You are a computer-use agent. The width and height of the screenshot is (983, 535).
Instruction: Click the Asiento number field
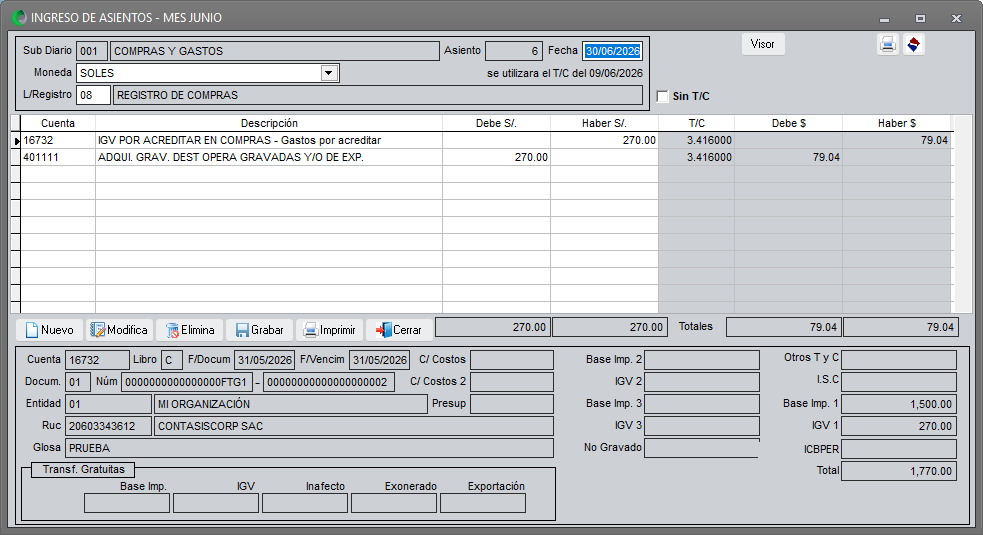pyautogui.click(x=514, y=51)
